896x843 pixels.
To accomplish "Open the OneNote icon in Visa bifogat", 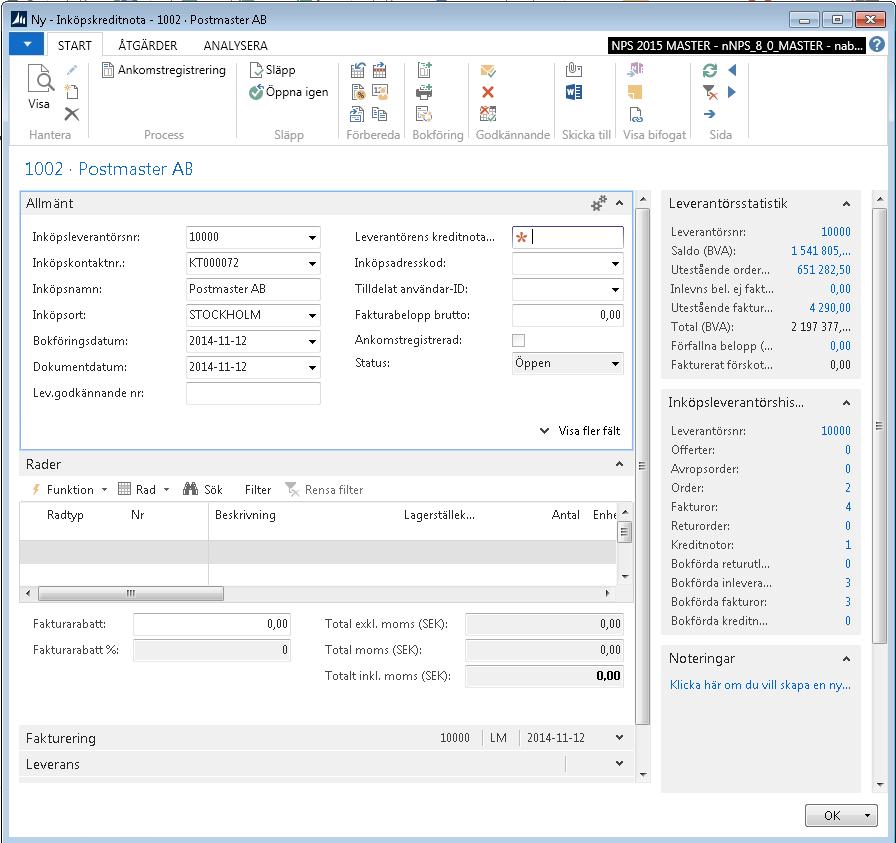I will coord(635,70).
